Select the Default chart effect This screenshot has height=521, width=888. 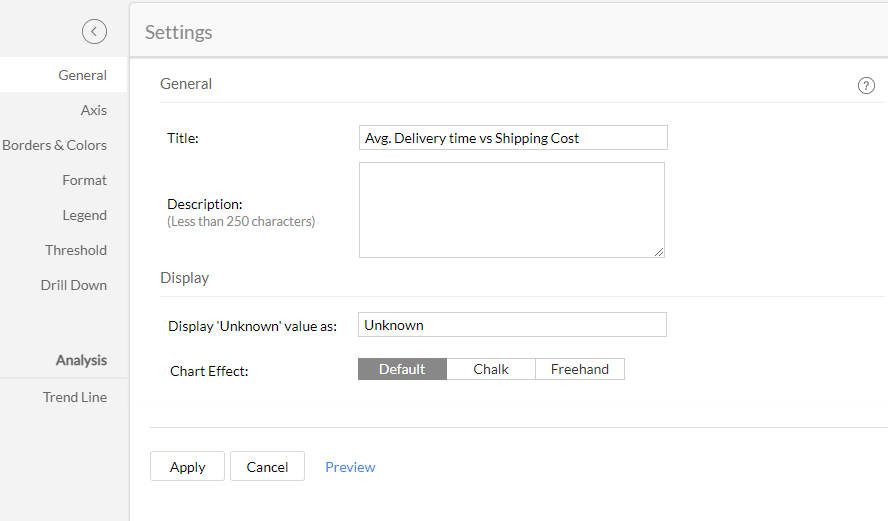coord(402,369)
